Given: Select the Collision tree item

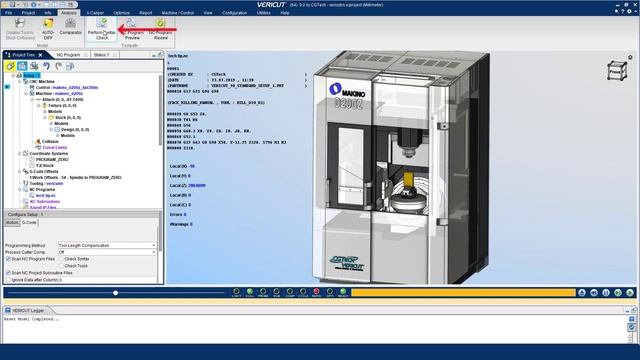Looking at the screenshot, I should [50, 141].
